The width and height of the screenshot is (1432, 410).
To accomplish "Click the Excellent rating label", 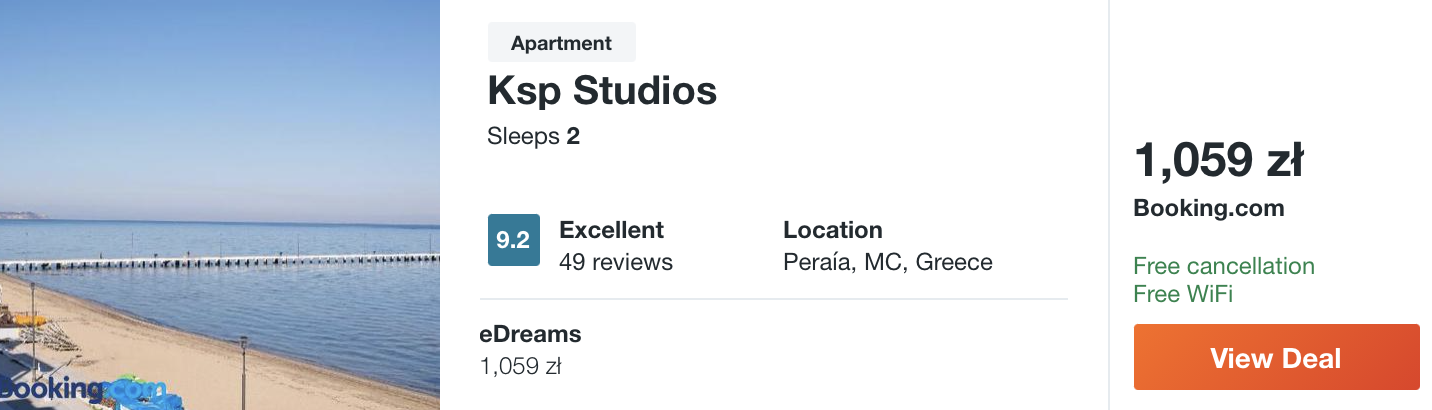I will pos(611,230).
